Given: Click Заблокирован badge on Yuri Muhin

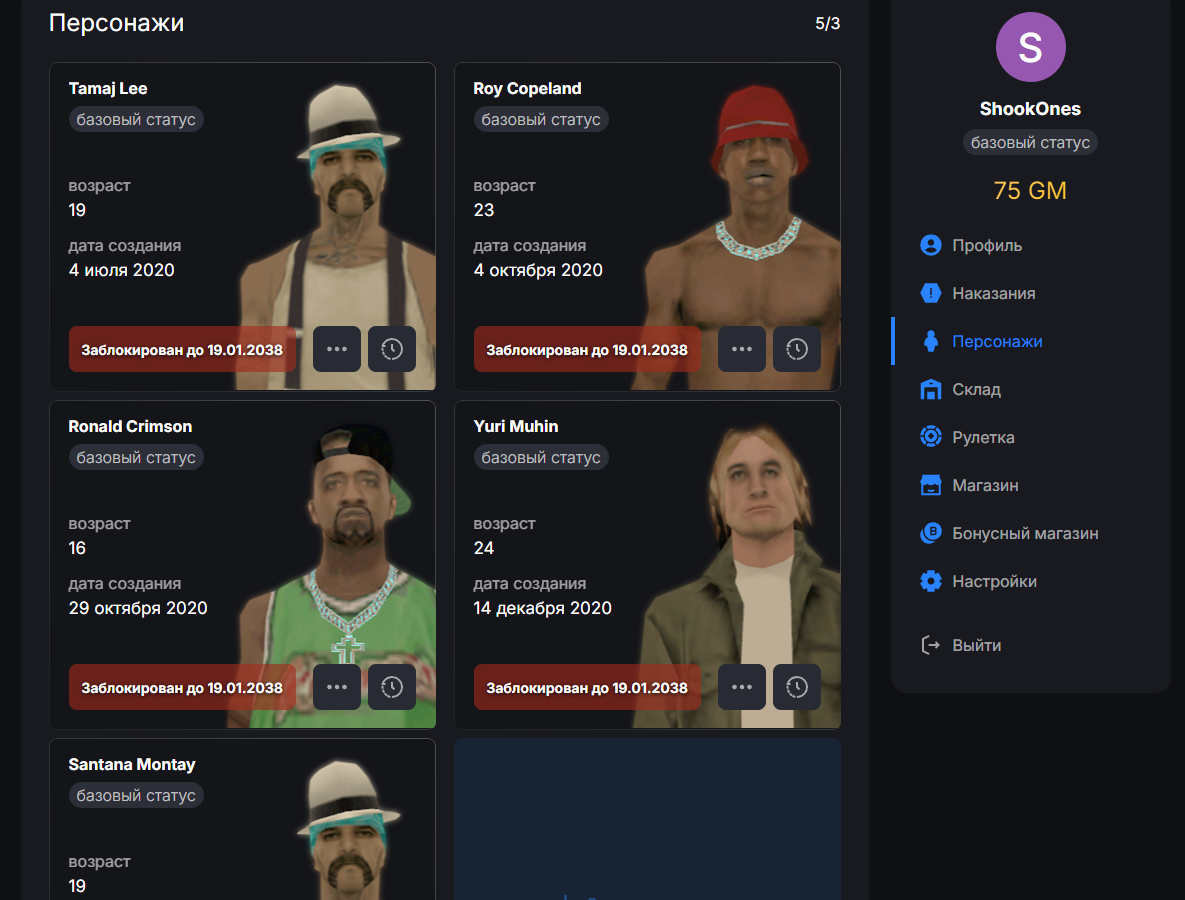Looking at the screenshot, I should [x=587, y=687].
